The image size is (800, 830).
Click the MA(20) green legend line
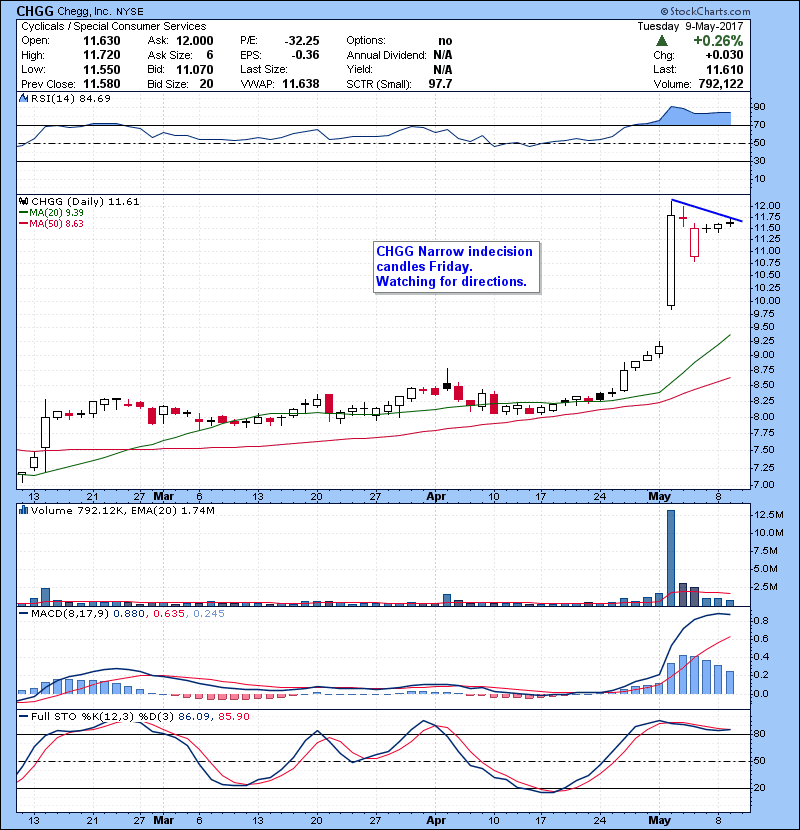[24, 212]
